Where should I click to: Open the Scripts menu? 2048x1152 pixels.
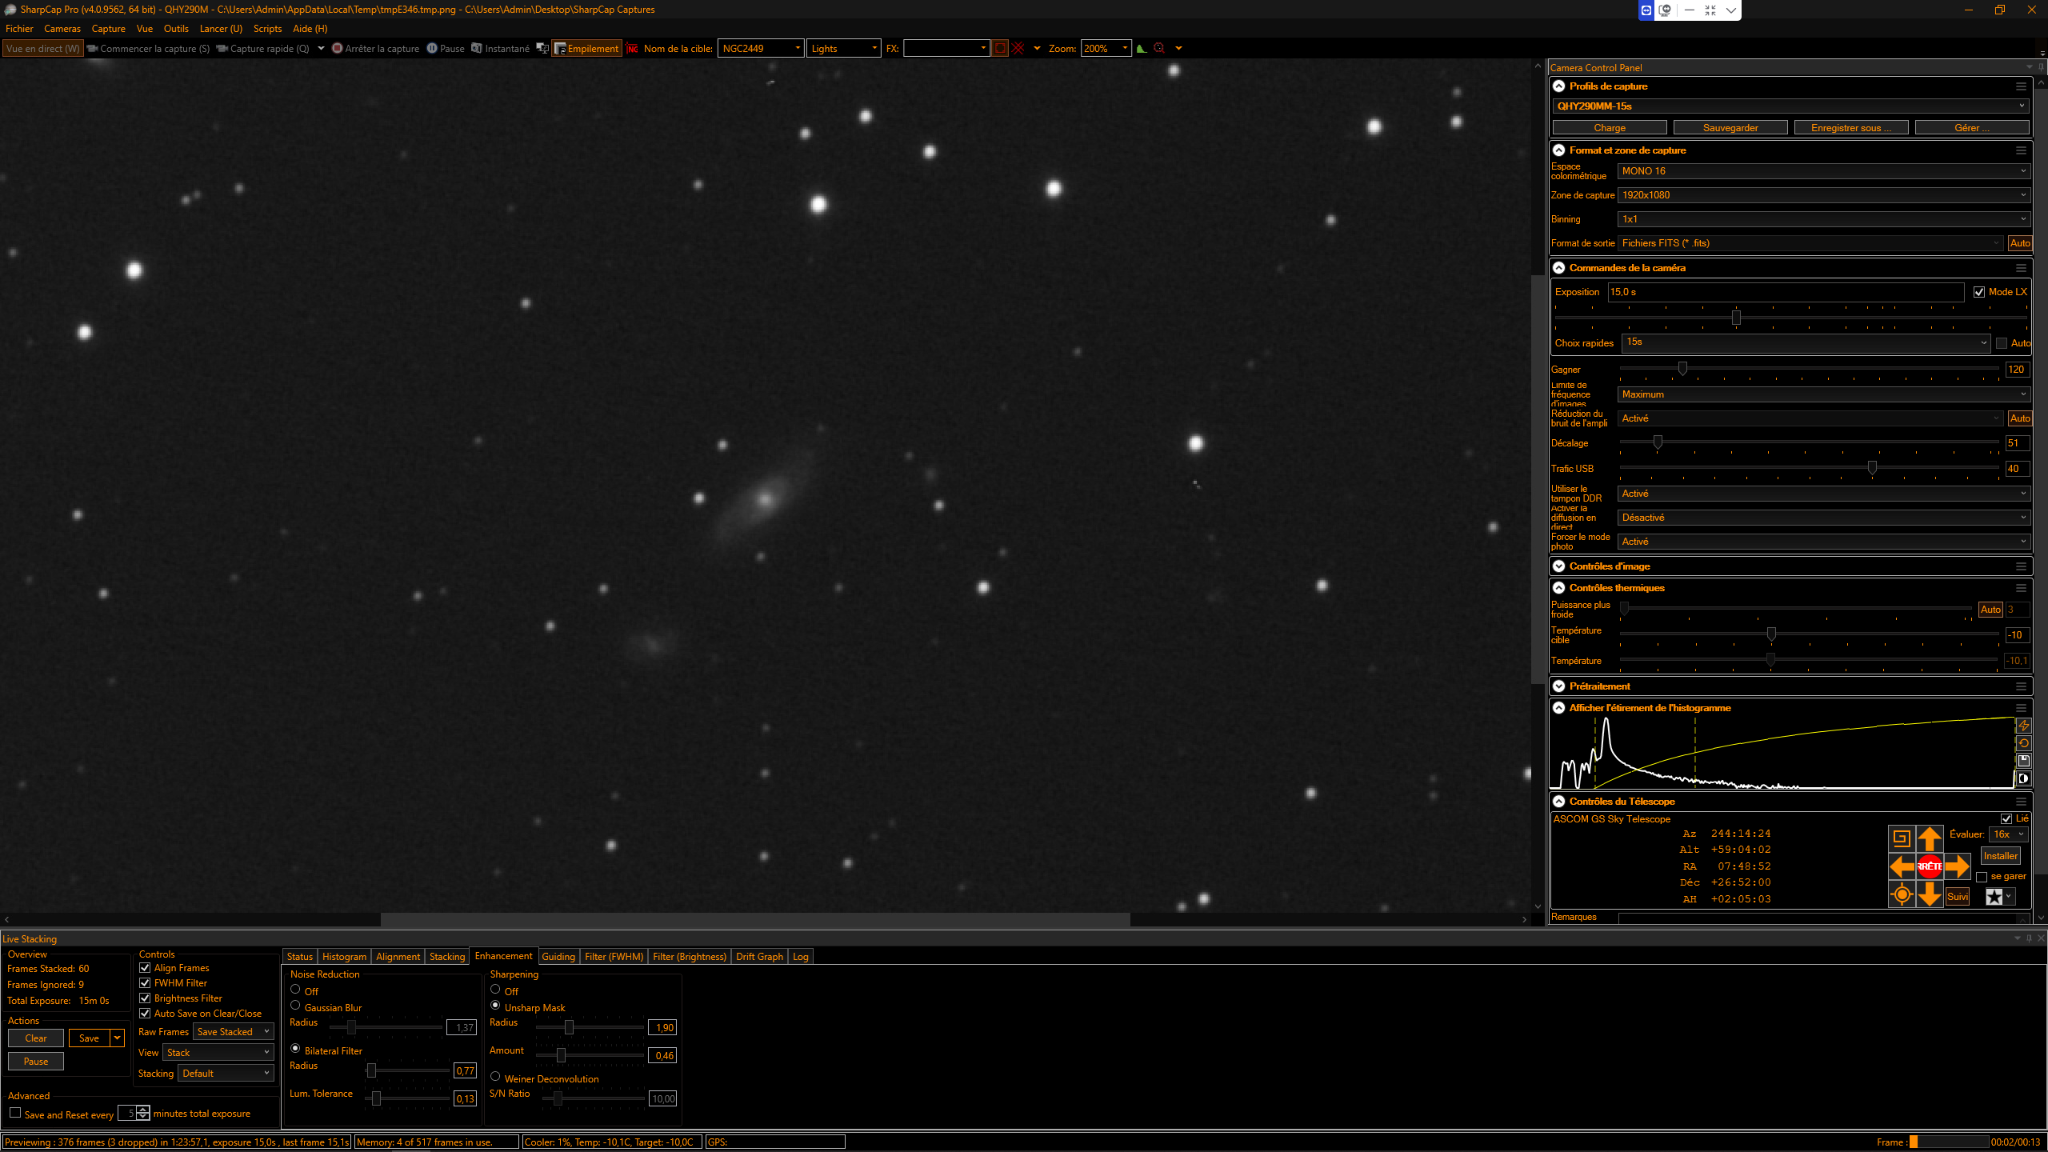pos(267,29)
